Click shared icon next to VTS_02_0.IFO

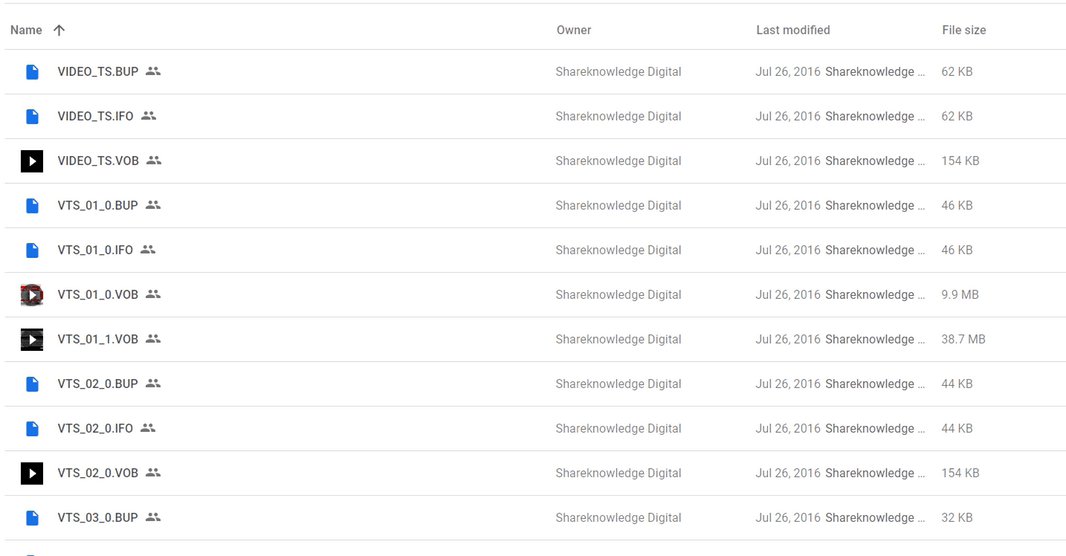[x=148, y=428]
